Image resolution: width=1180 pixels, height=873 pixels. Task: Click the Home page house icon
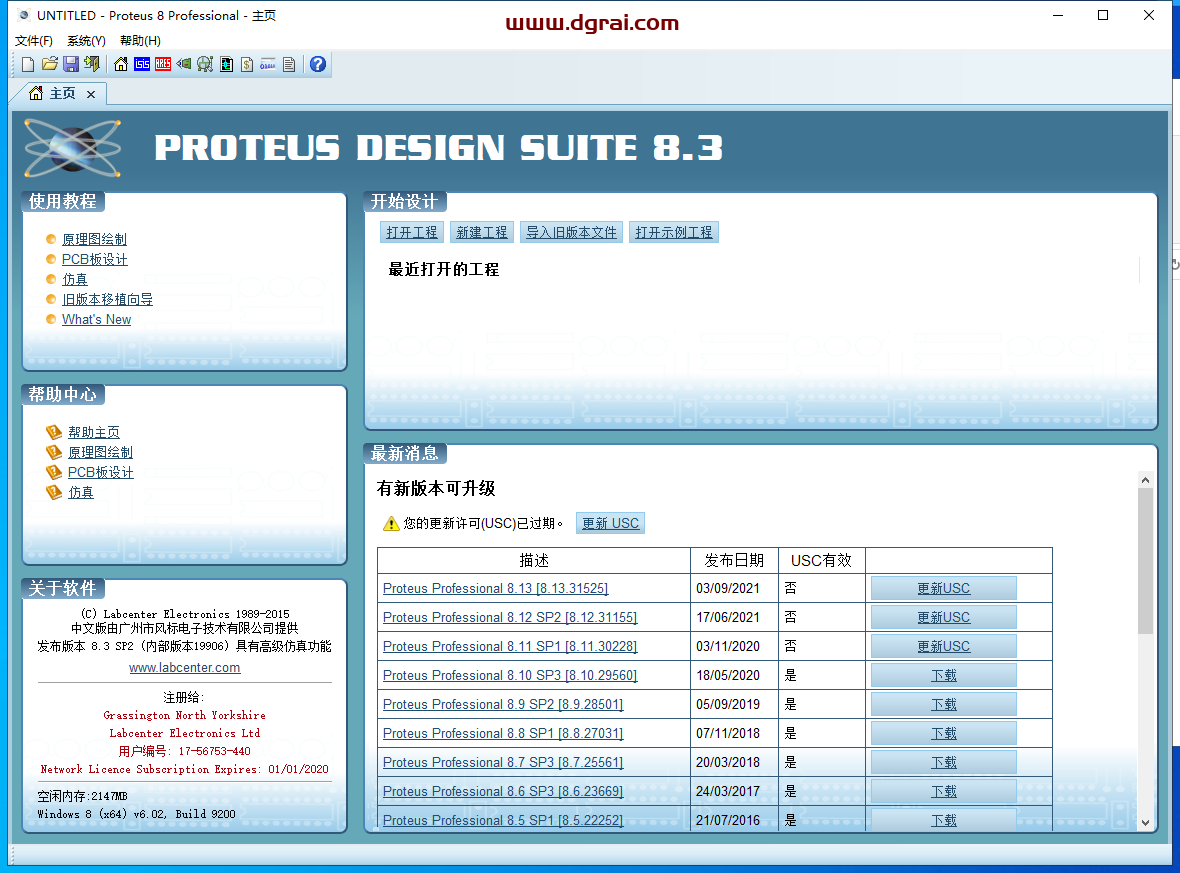(x=121, y=64)
